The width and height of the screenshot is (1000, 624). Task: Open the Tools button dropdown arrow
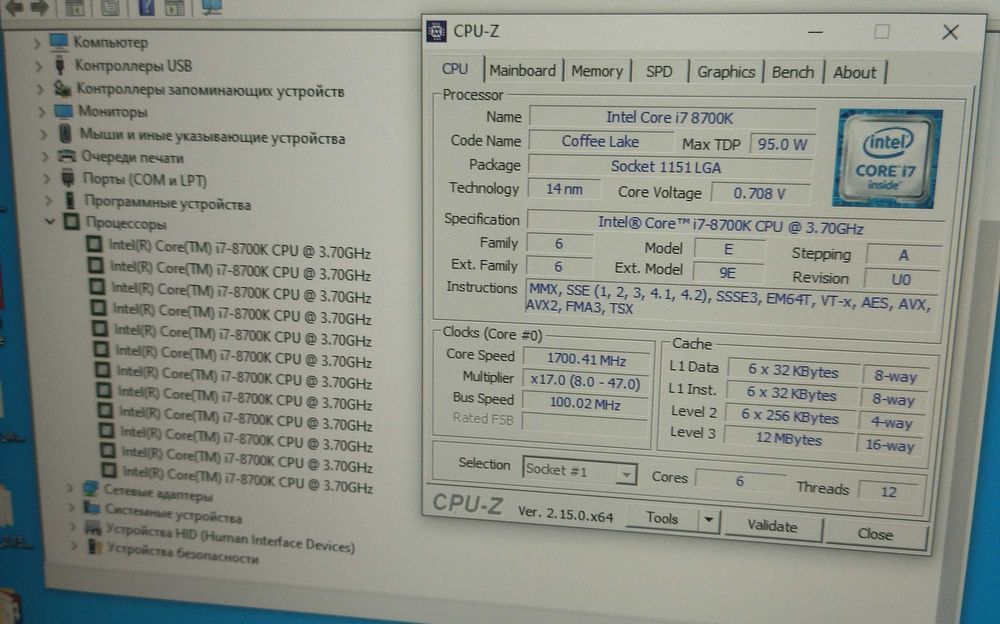tap(709, 520)
